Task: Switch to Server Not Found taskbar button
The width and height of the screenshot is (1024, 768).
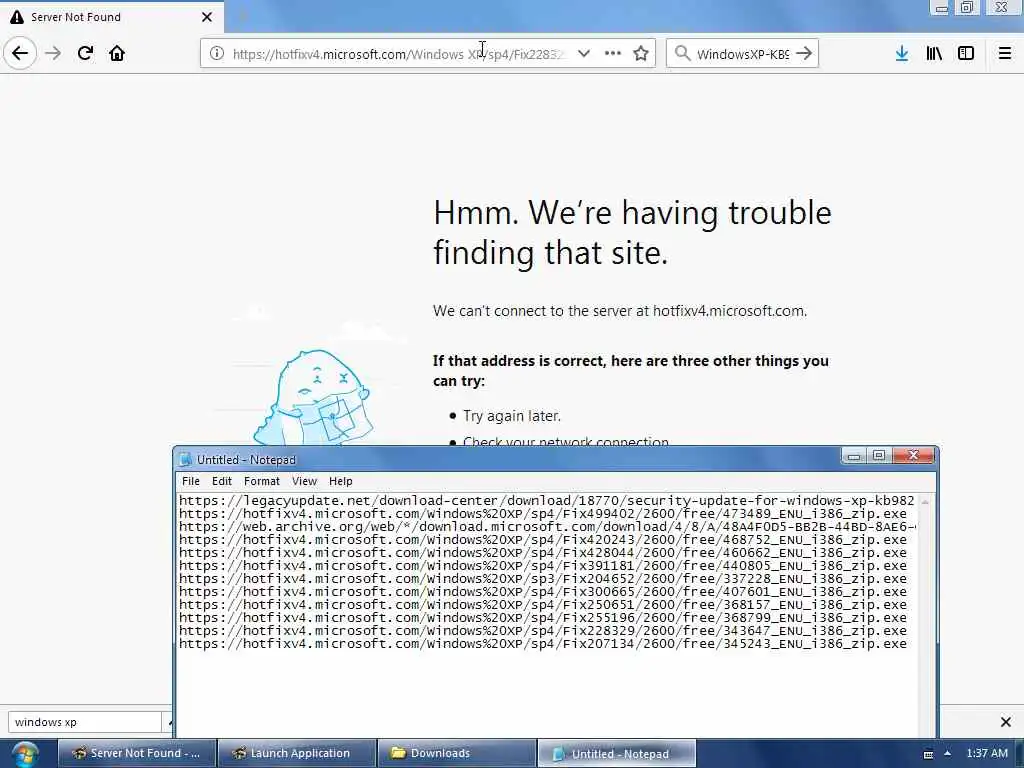Action: pyautogui.click(x=136, y=753)
